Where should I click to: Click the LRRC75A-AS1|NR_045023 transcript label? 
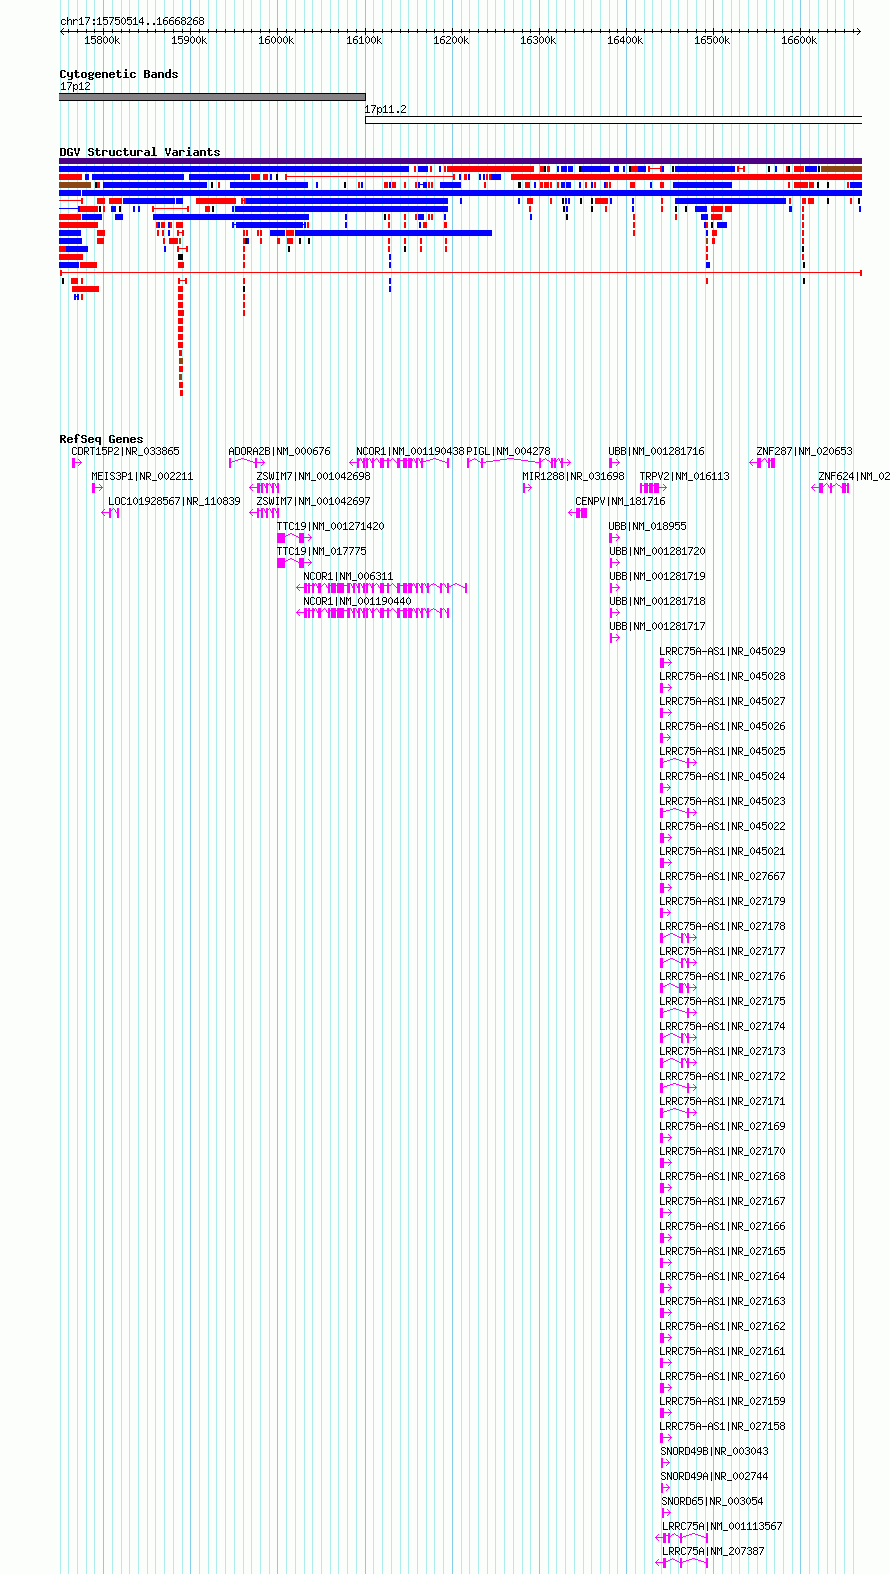pos(722,801)
